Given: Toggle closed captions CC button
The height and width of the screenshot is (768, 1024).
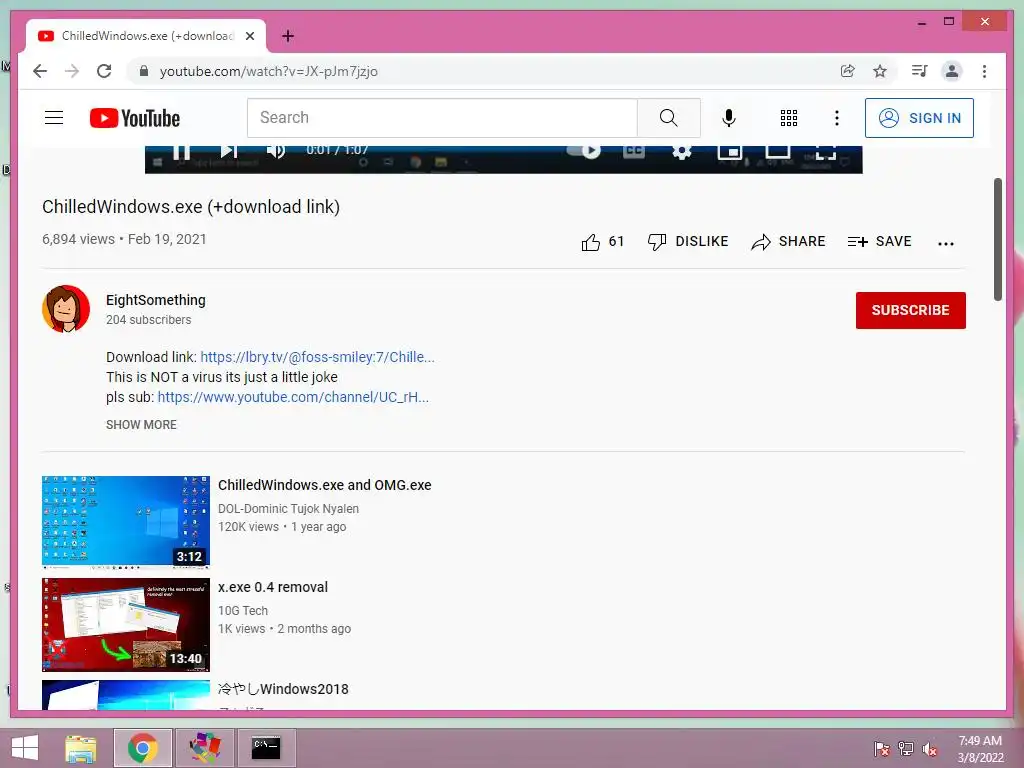Looking at the screenshot, I should (x=633, y=152).
